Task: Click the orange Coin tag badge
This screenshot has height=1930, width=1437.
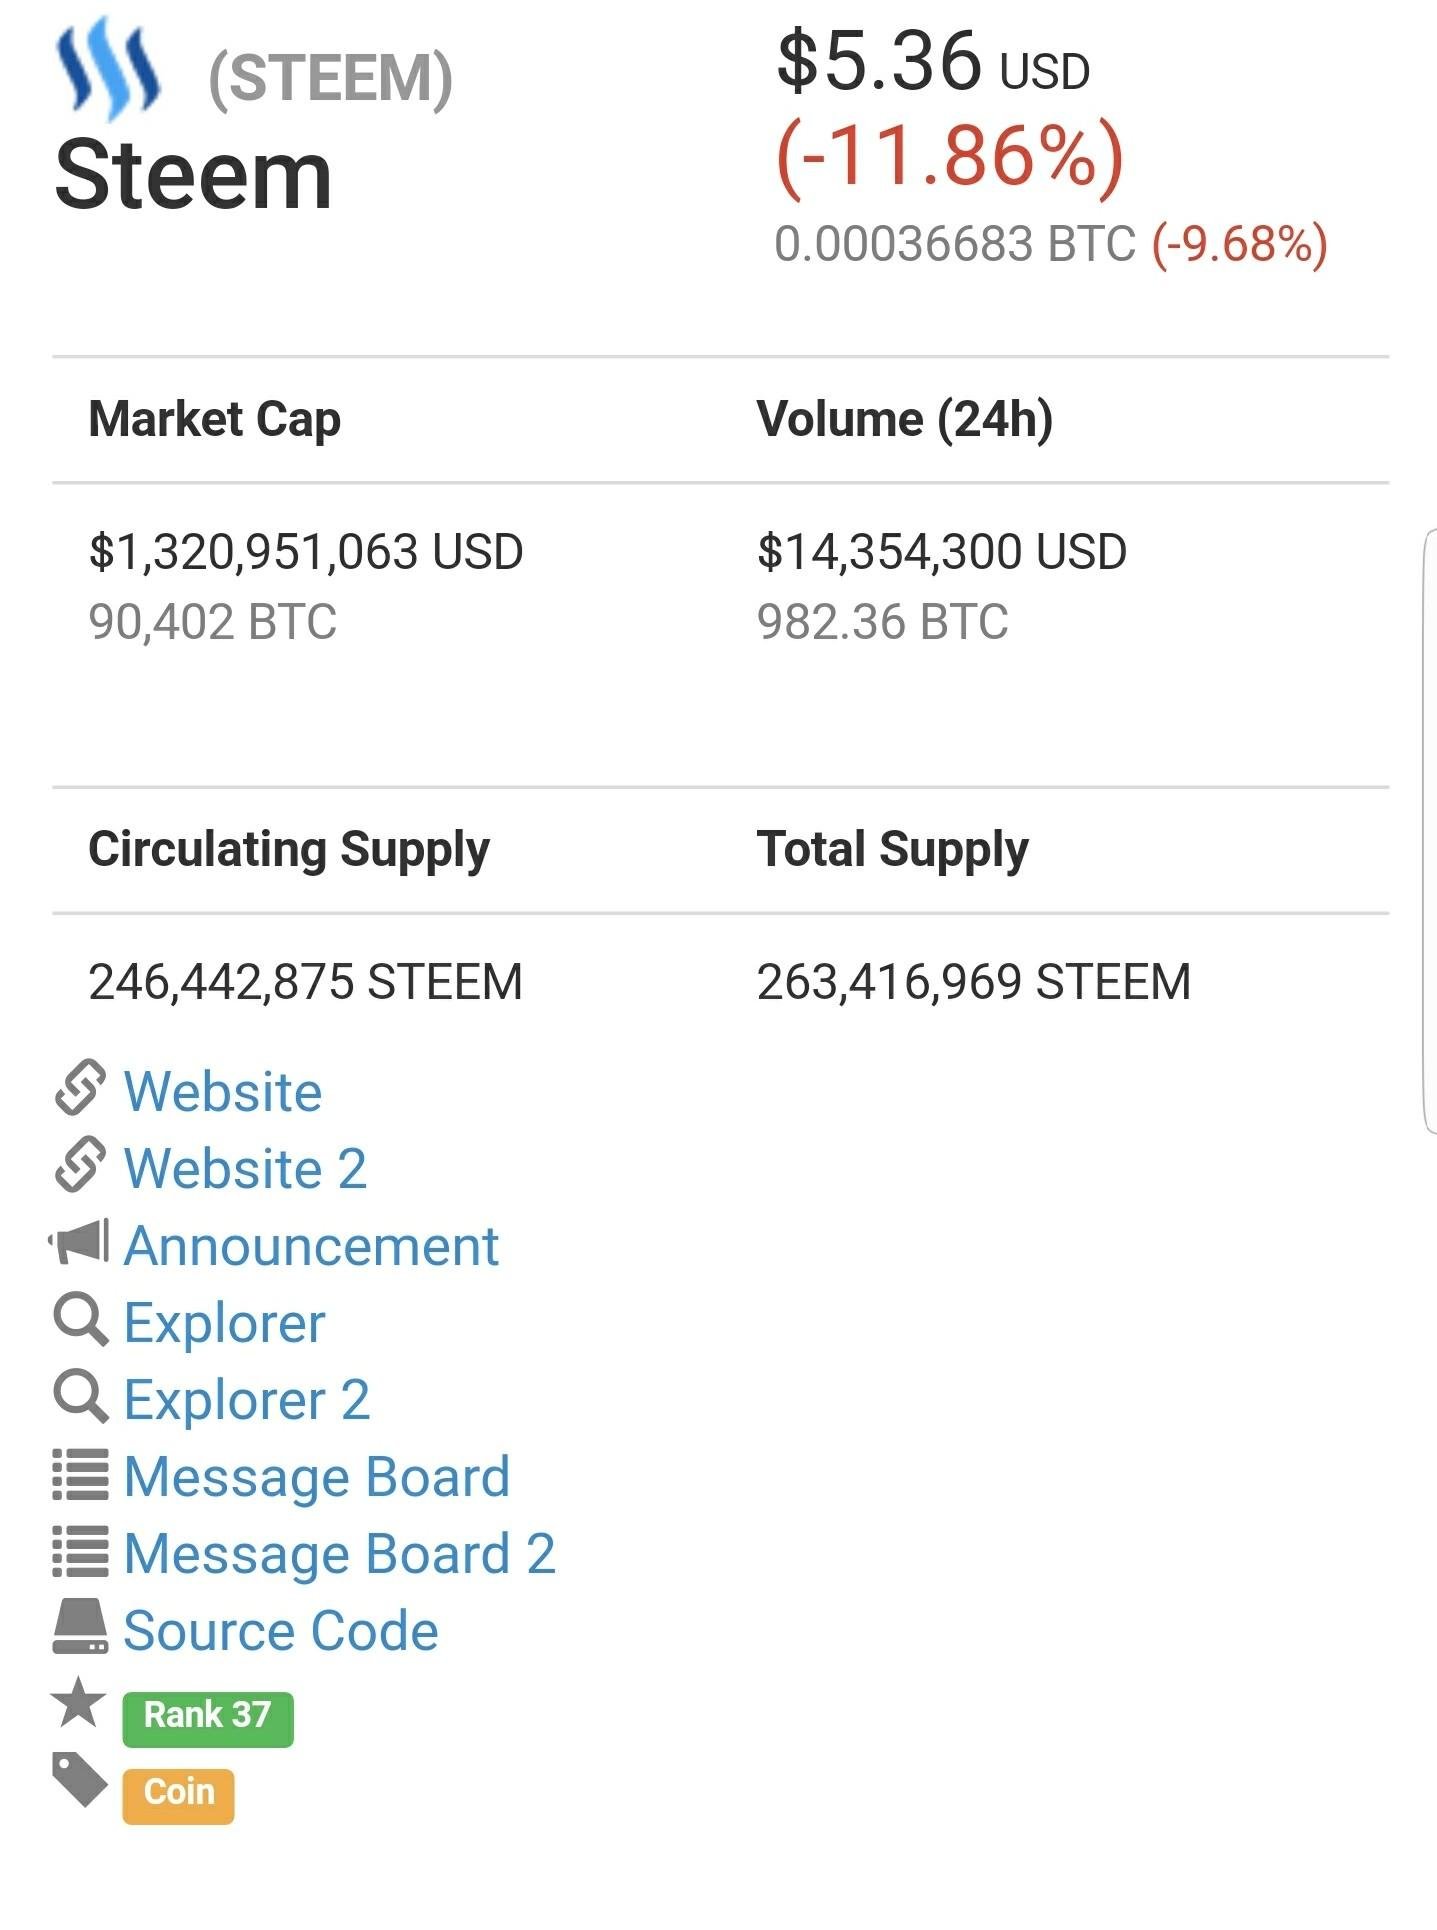Action: (179, 1796)
